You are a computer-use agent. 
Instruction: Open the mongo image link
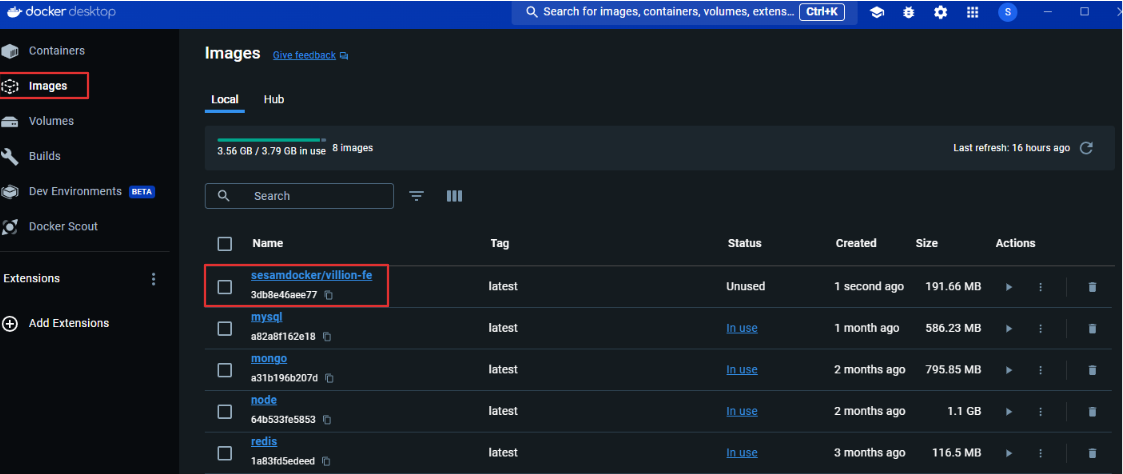tap(269, 358)
